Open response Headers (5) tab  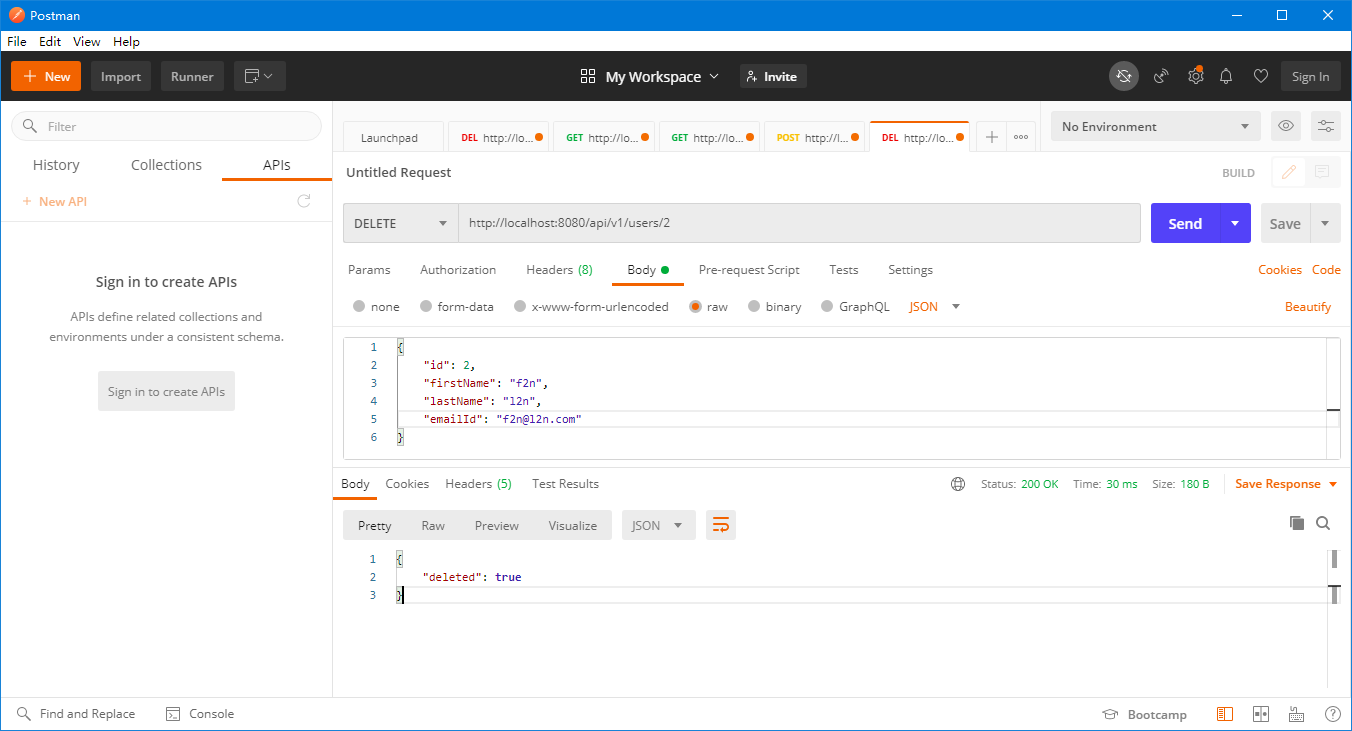point(478,484)
